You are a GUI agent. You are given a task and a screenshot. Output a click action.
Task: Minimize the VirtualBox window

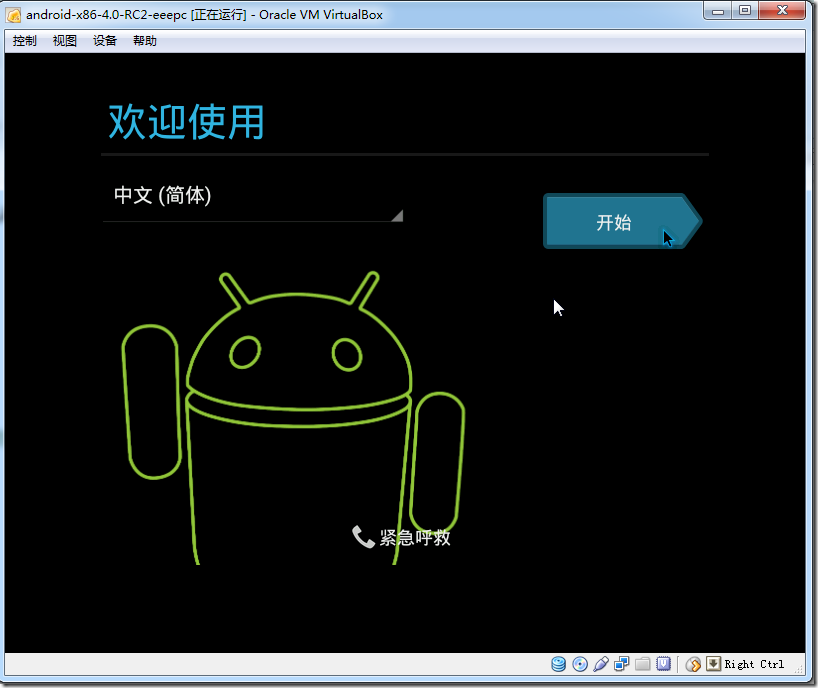[x=718, y=10]
